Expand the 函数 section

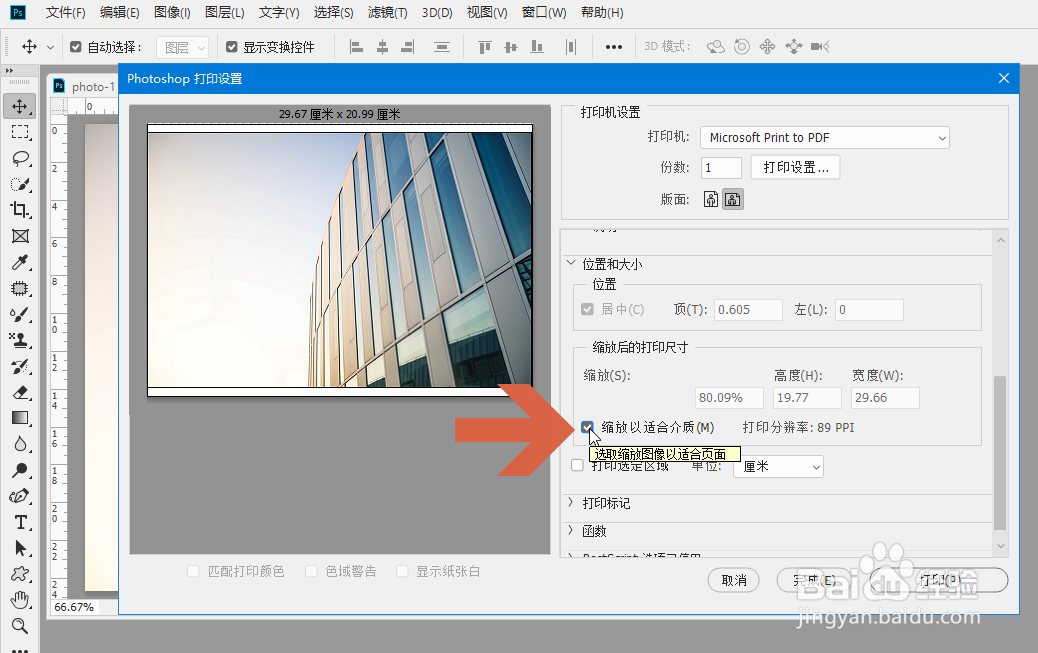pos(571,530)
